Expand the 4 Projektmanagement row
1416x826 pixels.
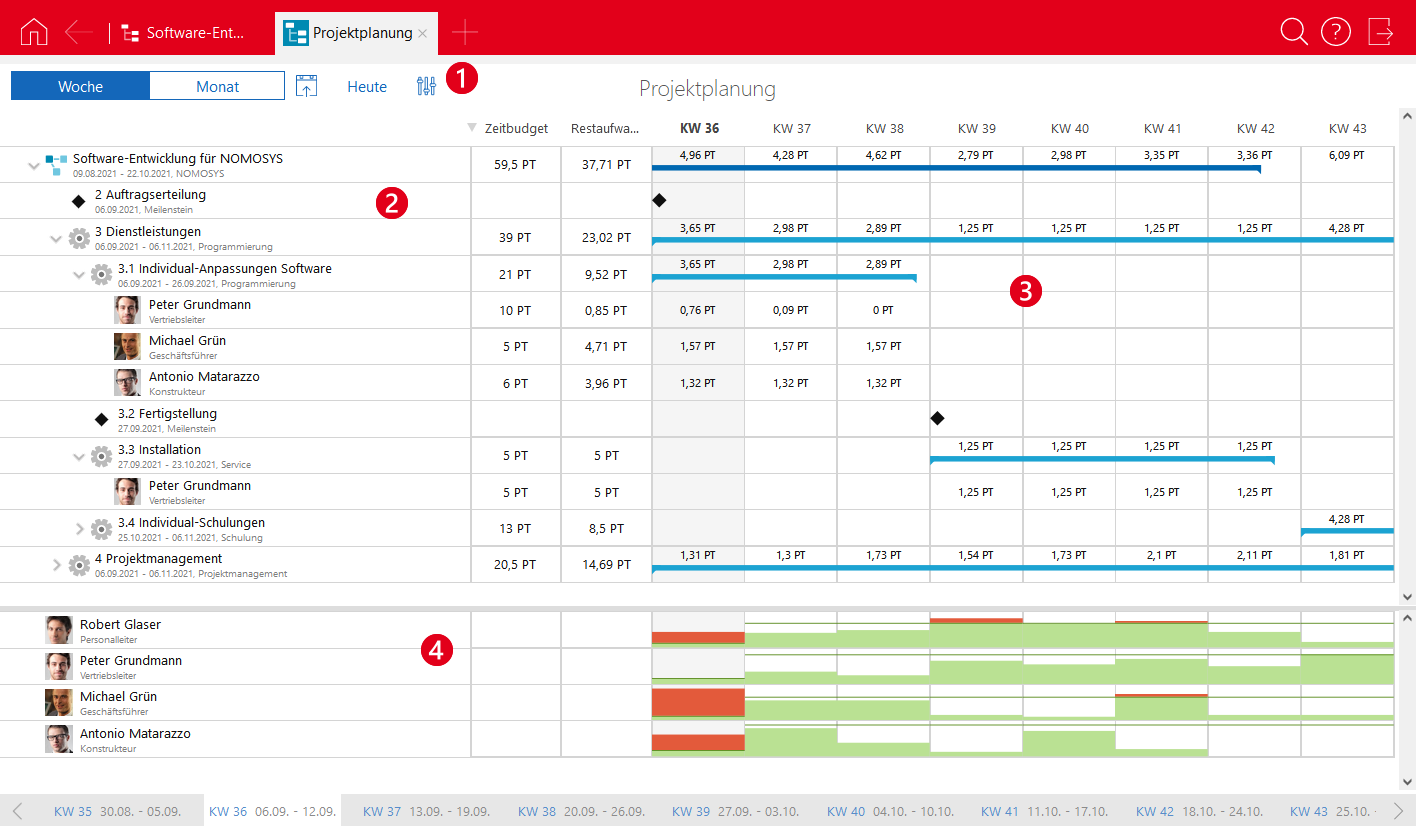[57, 565]
